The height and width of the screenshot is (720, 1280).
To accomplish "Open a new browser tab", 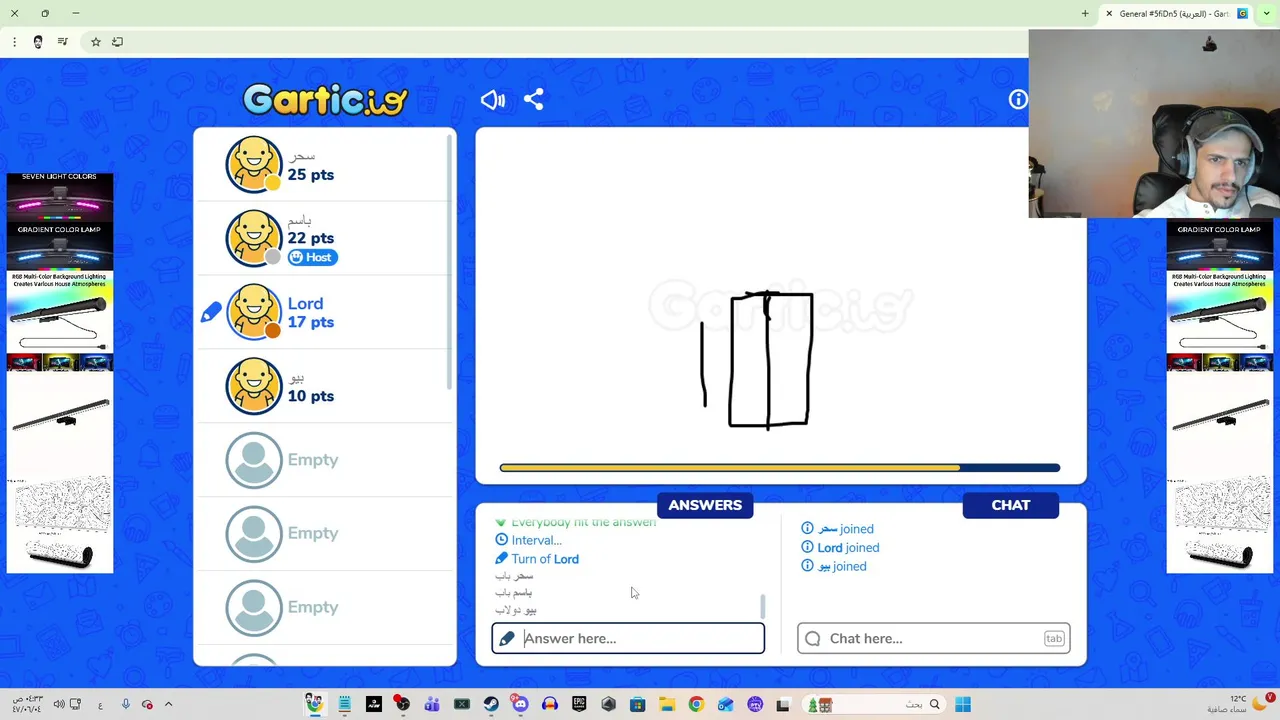I will click(1085, 14).
